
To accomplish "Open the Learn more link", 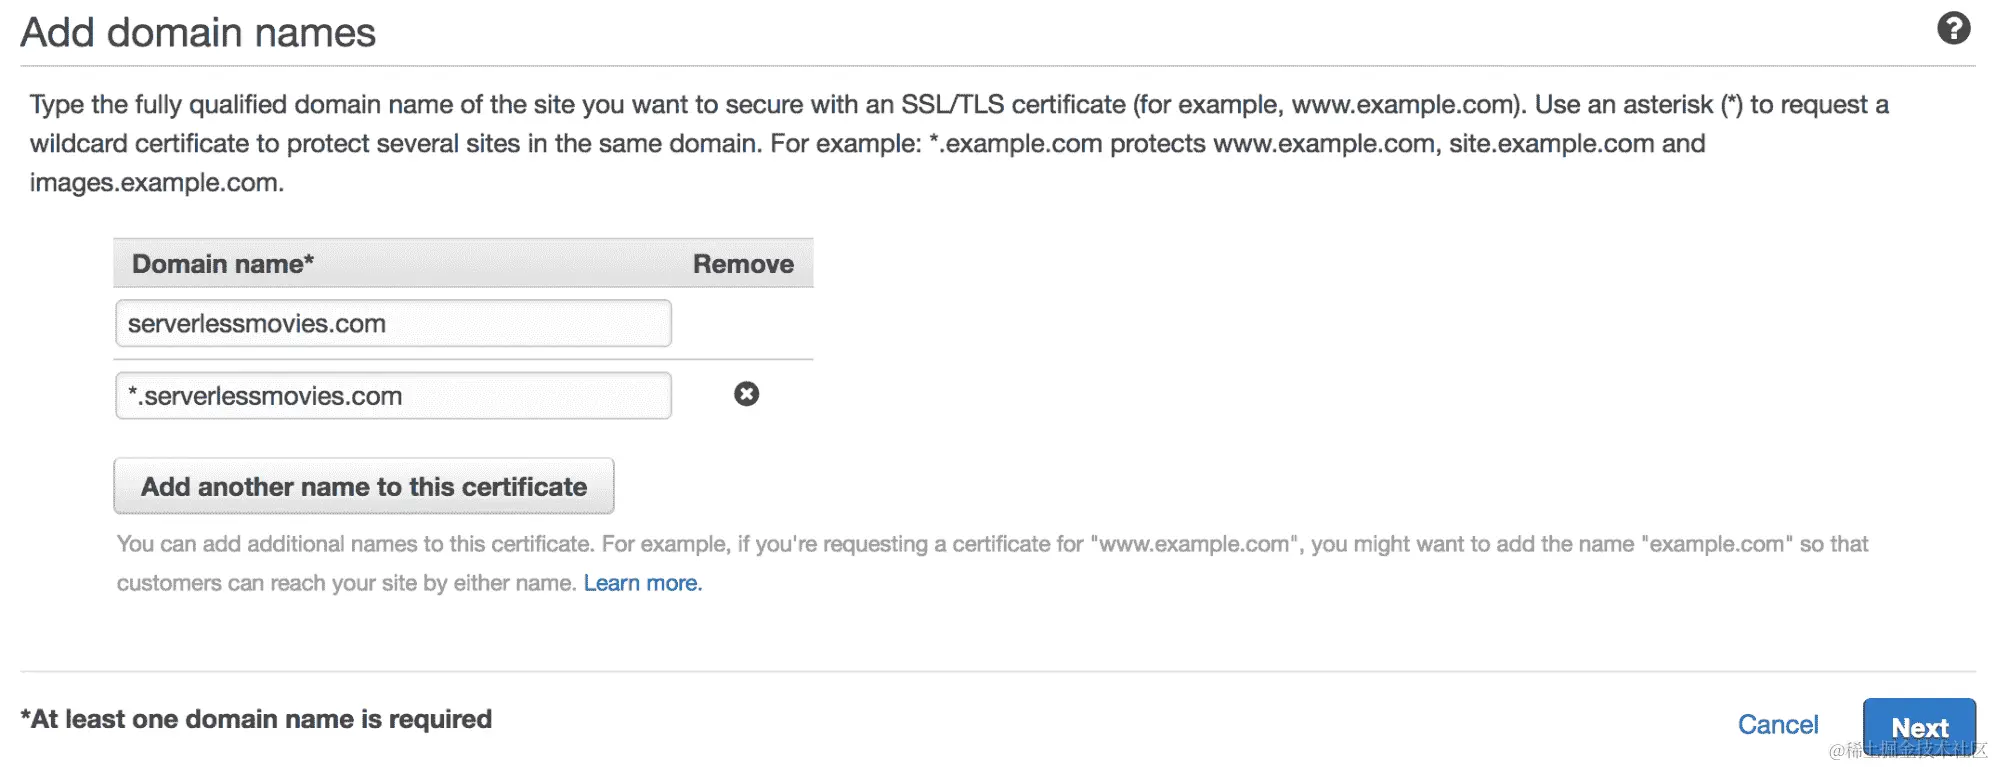I will click(642, 583).
